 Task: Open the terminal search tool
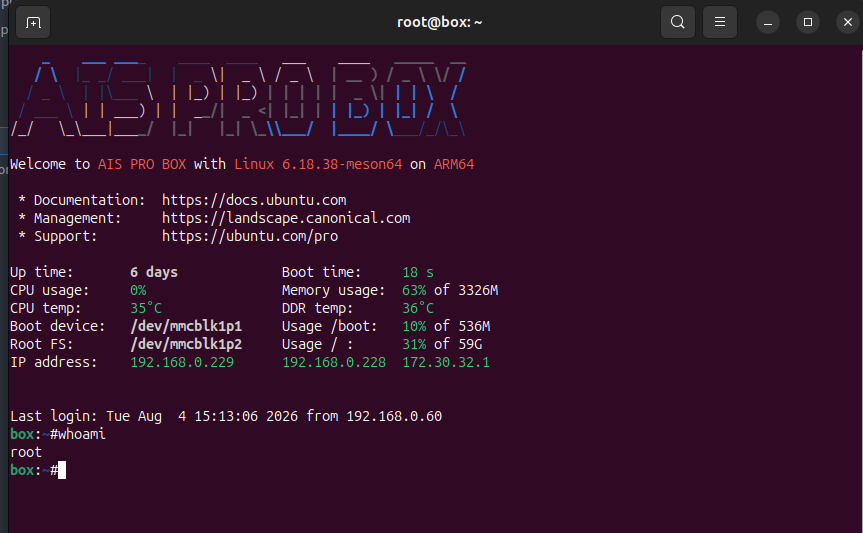point(678,23)
